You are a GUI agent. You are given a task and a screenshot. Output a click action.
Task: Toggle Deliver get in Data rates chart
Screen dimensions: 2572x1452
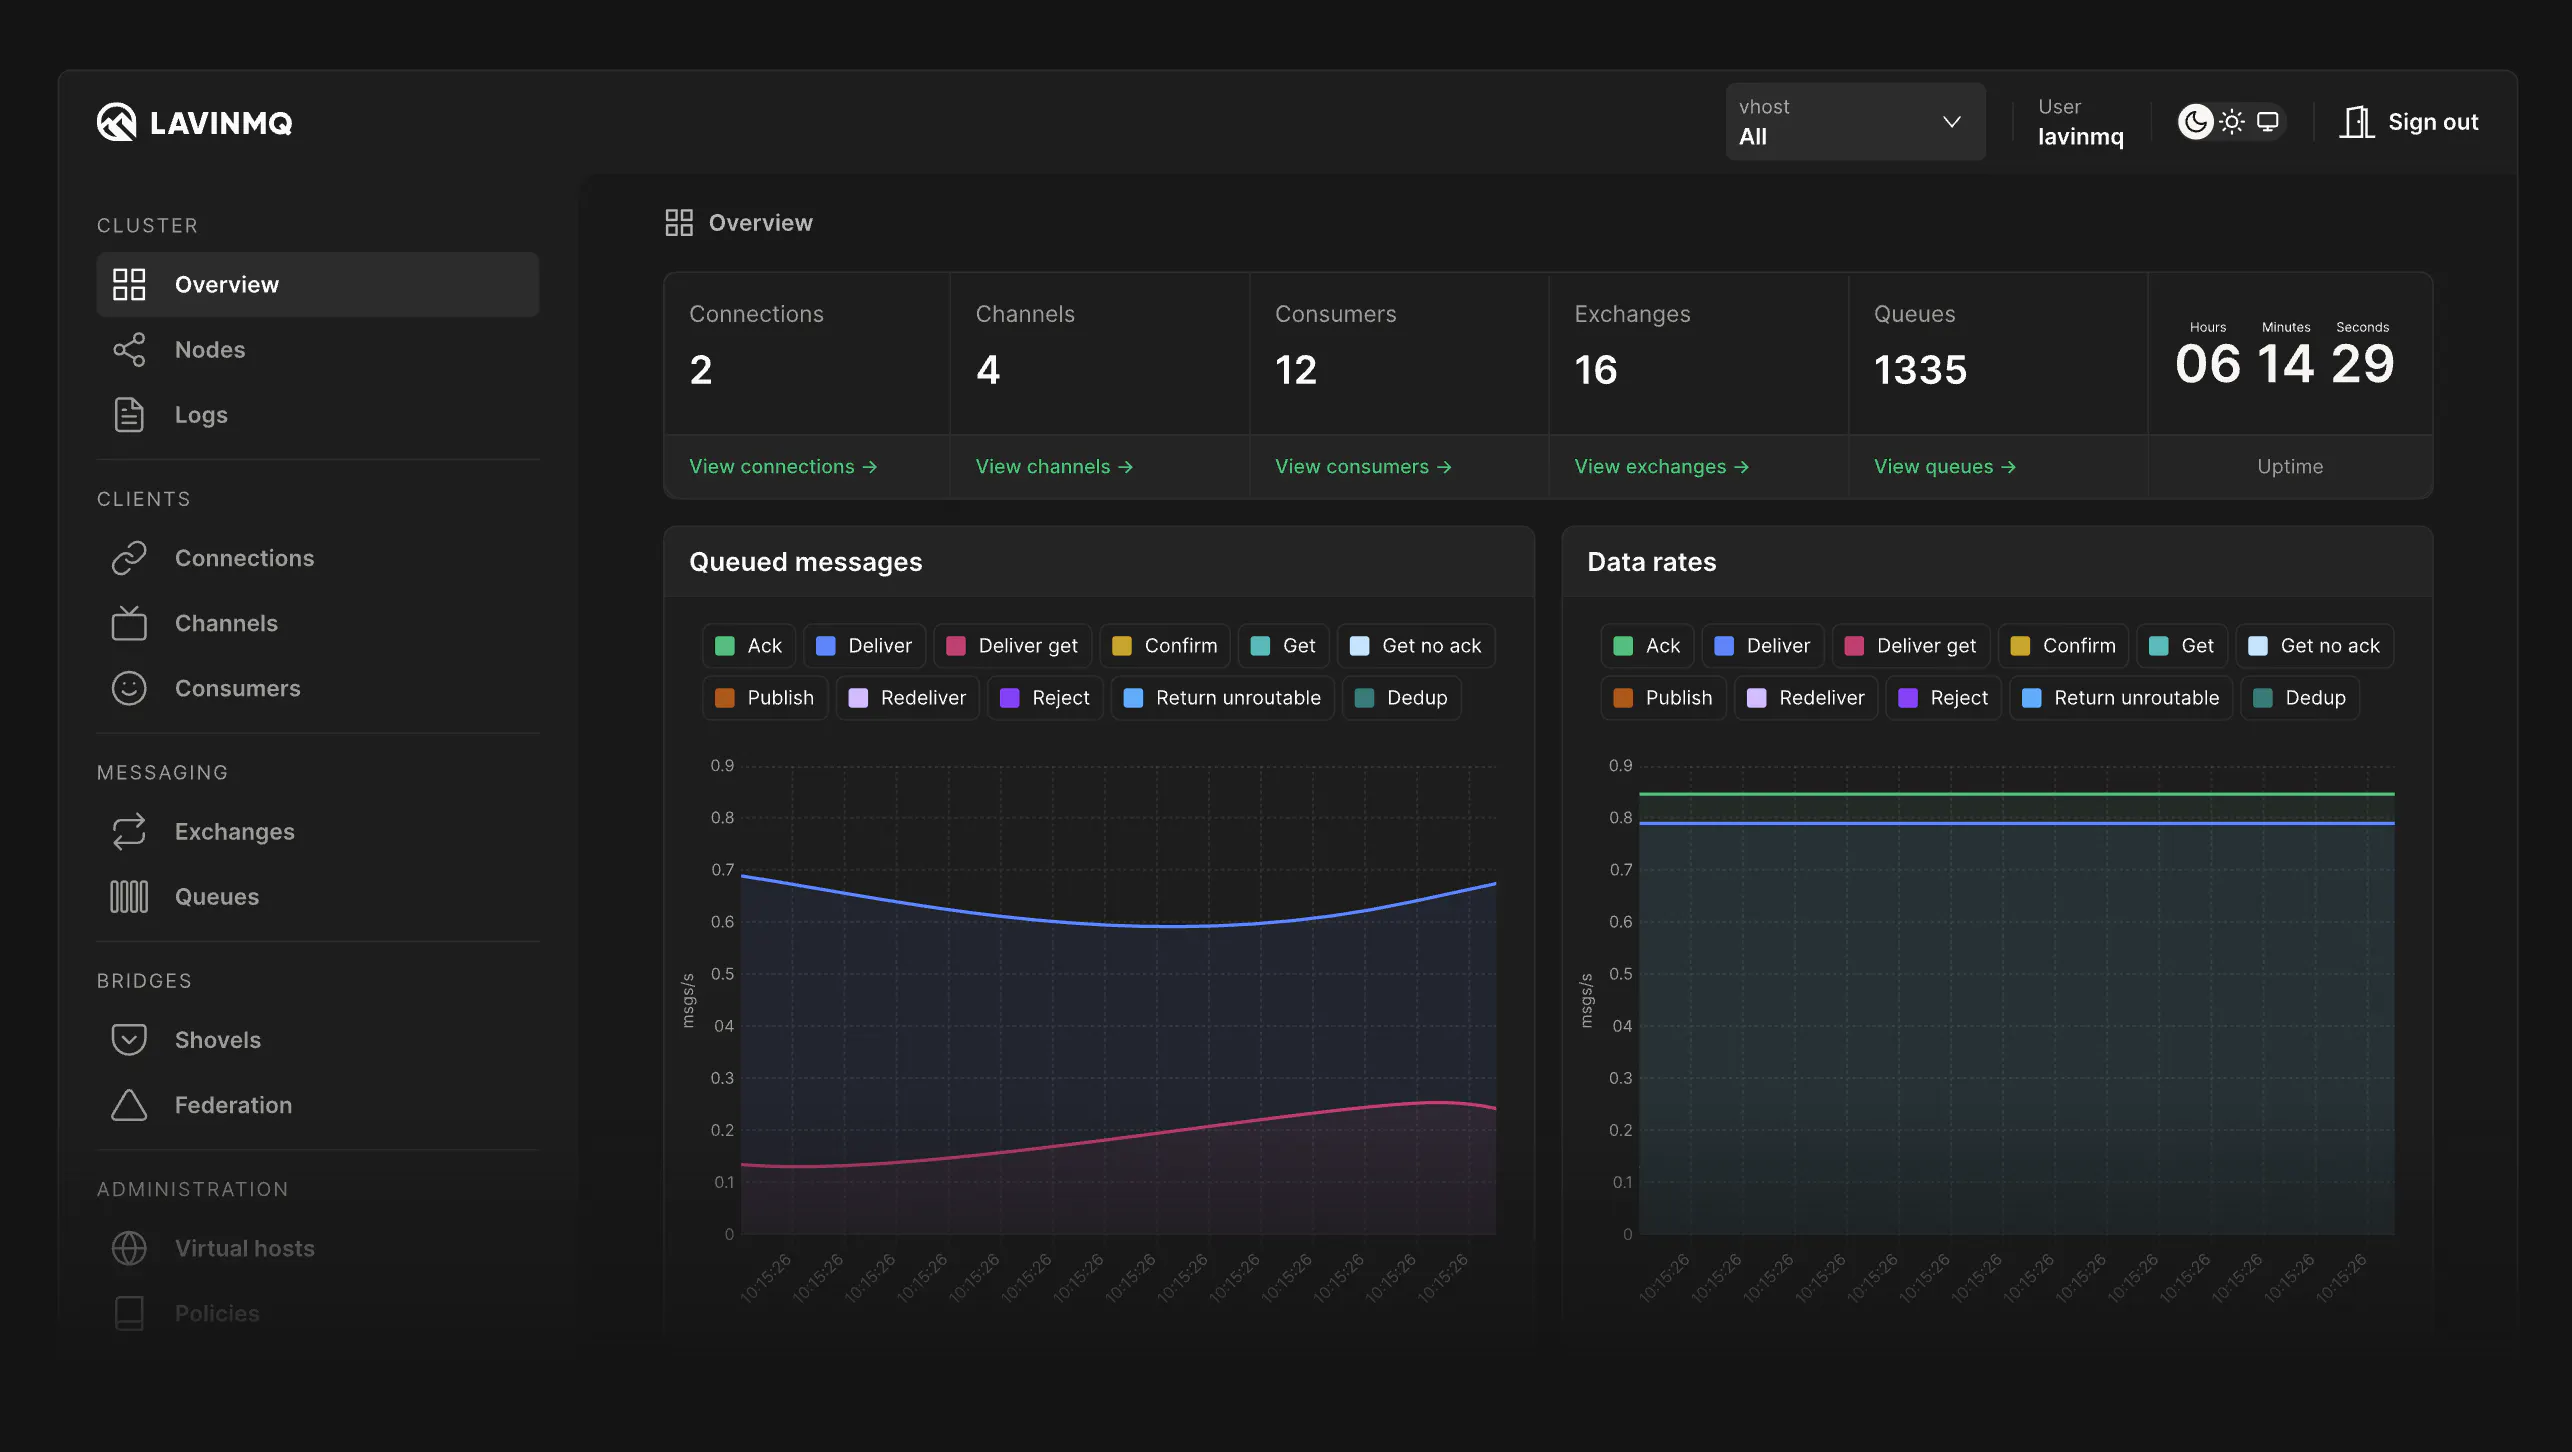click(1911, 645)
